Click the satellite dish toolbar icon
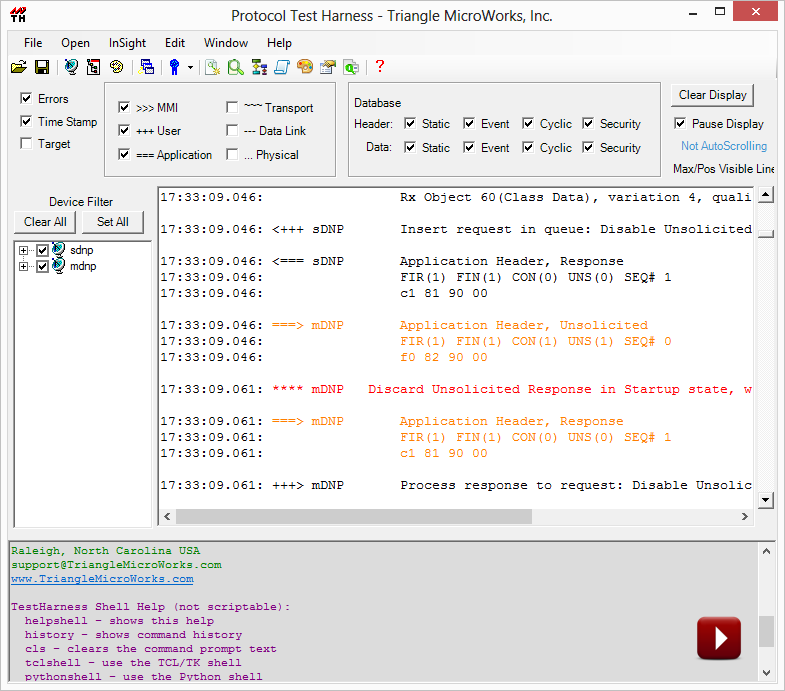This screenshot has width=785, height=691. tap(71, 67)
